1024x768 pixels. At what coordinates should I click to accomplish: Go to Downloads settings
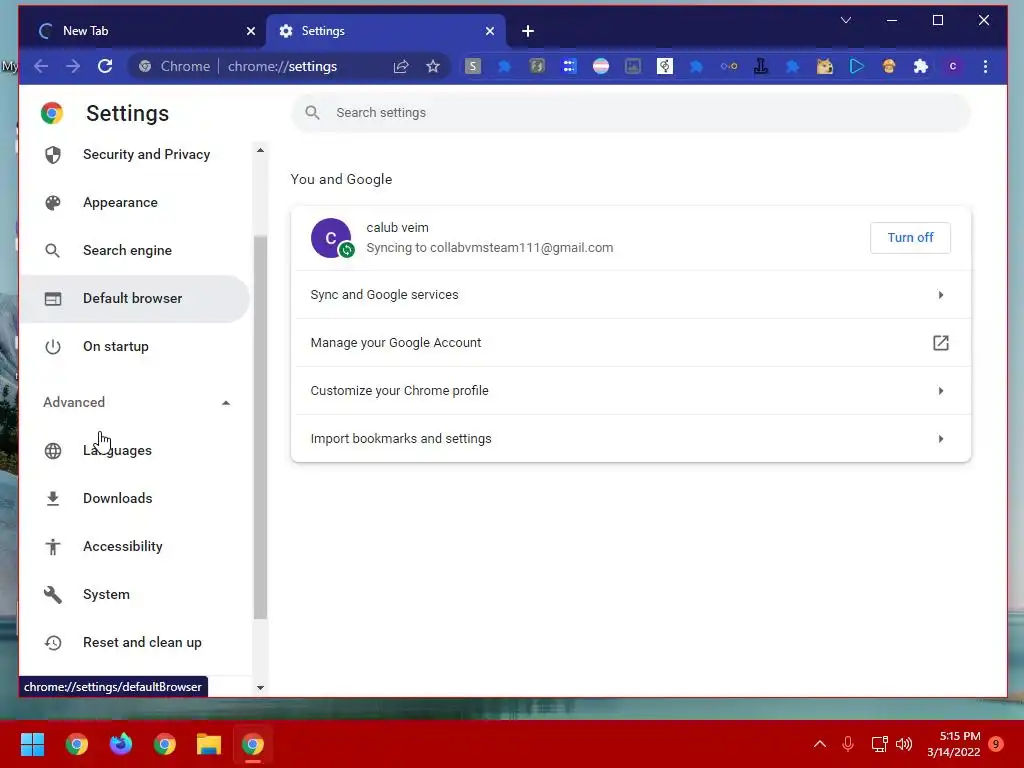135,498
